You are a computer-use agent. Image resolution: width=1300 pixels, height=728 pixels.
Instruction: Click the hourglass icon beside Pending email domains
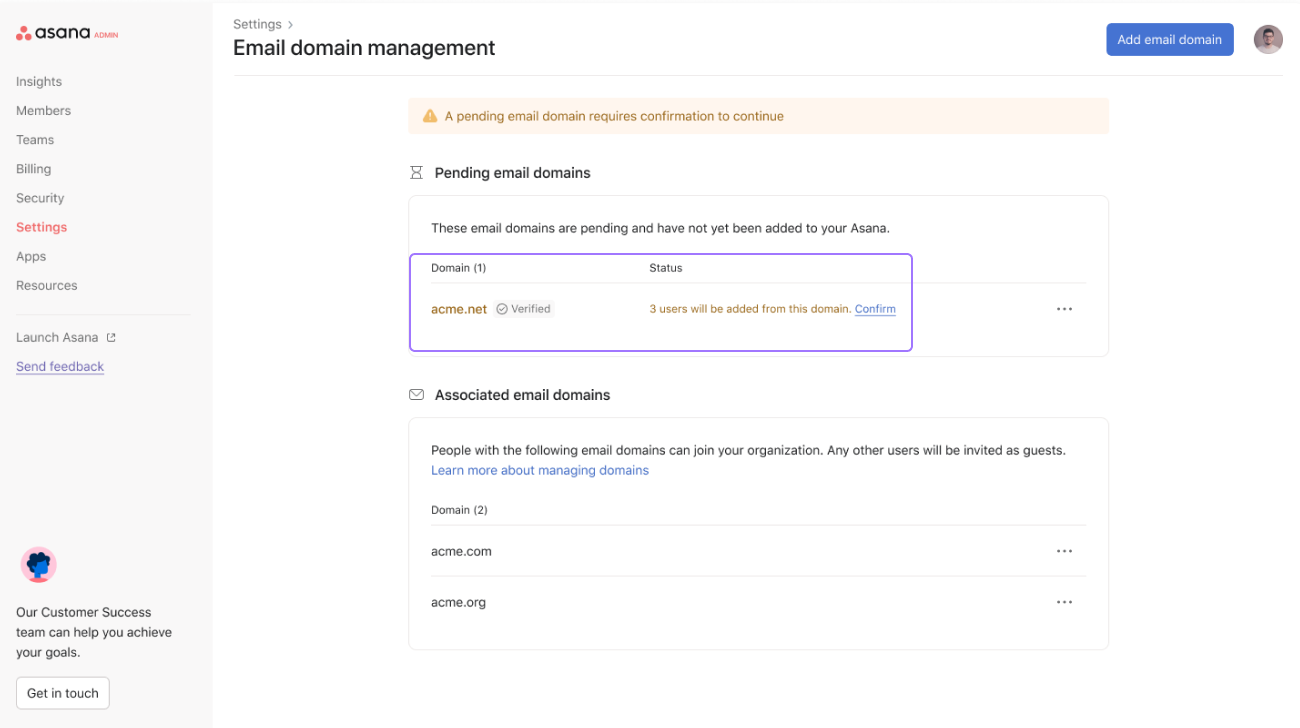[416, 173]
